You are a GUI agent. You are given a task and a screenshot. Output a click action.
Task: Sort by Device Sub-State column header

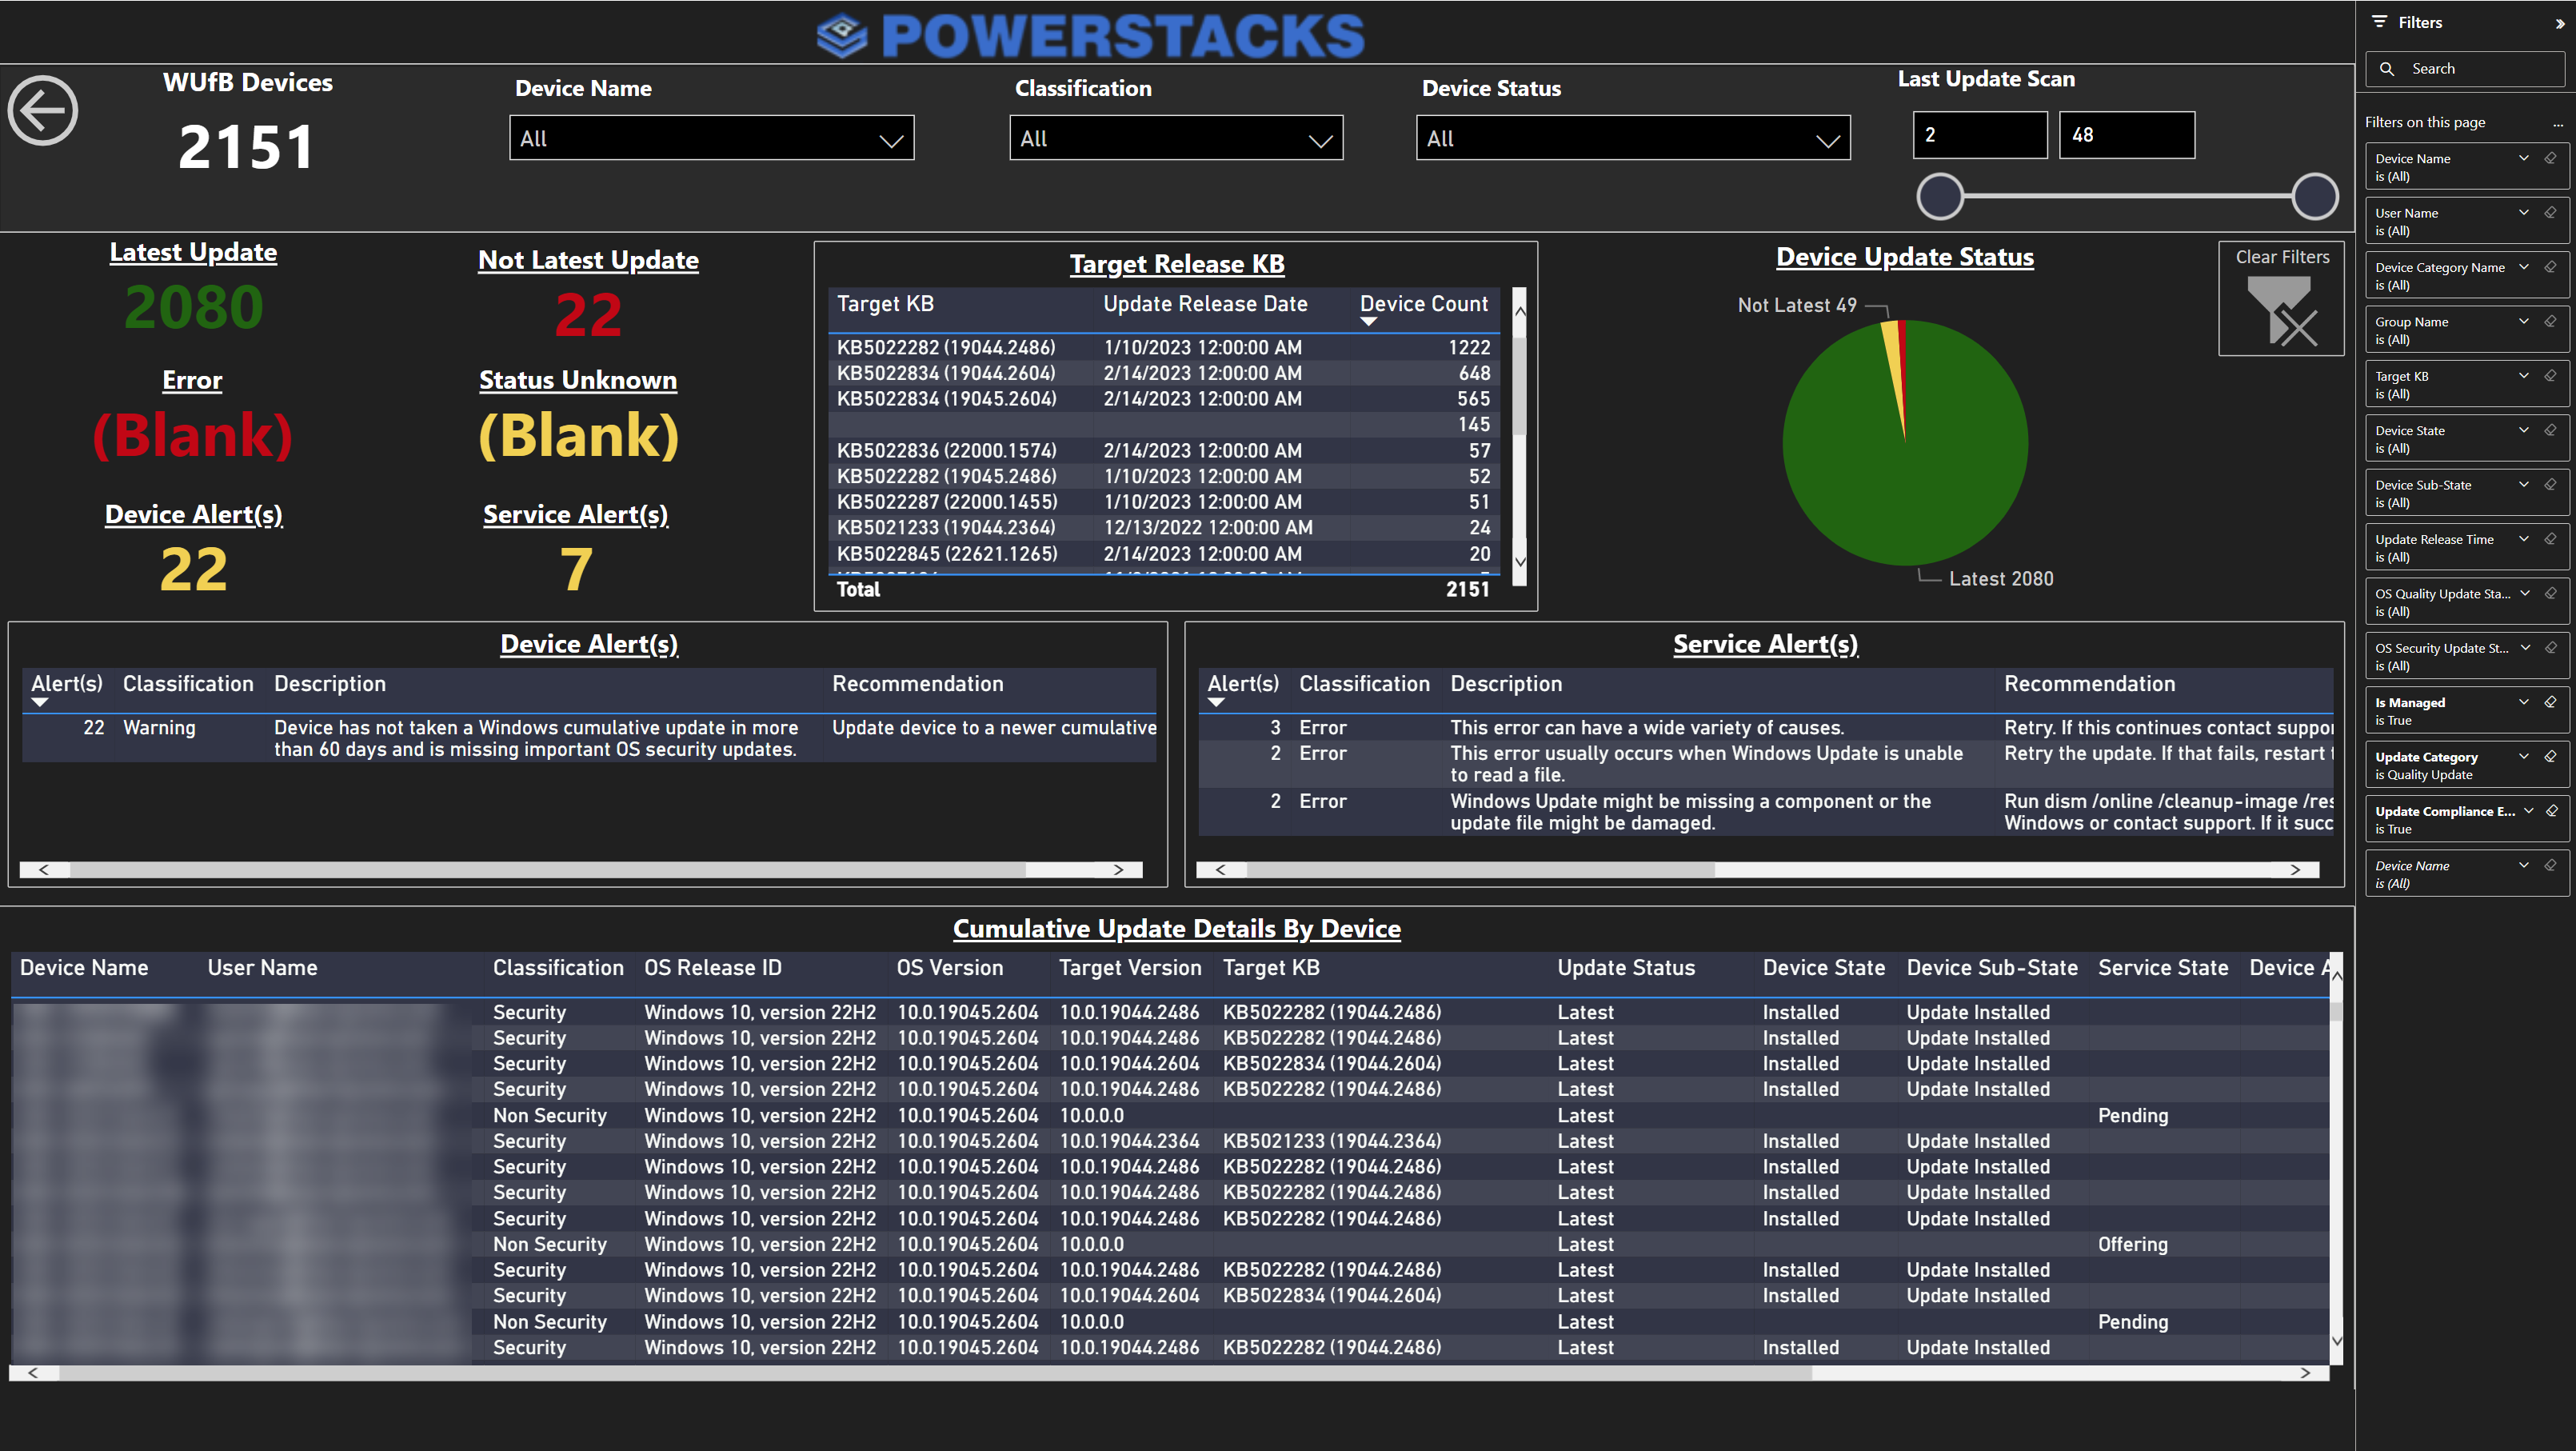[x=1992, y=968]
